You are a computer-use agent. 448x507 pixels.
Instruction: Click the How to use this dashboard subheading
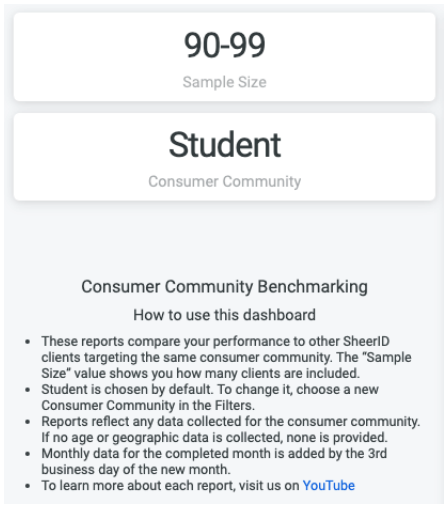click(x=225, y=315)
